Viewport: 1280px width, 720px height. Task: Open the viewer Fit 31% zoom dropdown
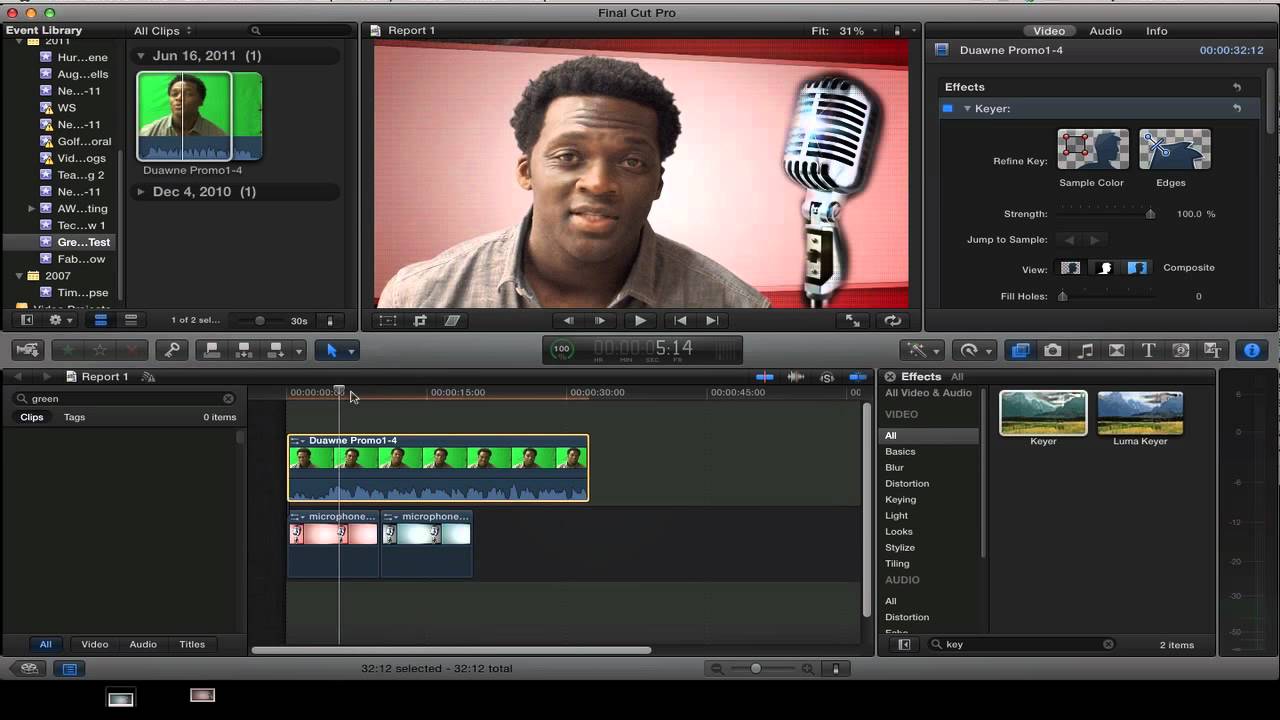[845, 31]
